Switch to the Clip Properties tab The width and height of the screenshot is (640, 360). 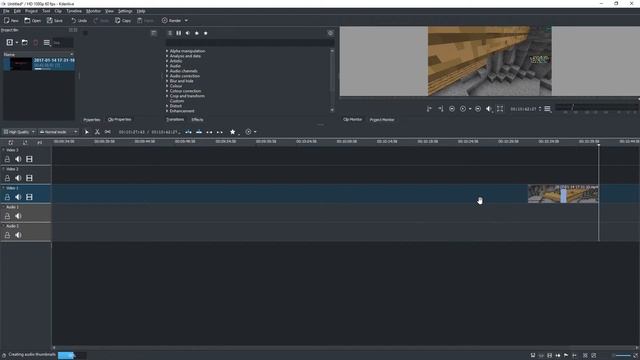pos(120,120)
